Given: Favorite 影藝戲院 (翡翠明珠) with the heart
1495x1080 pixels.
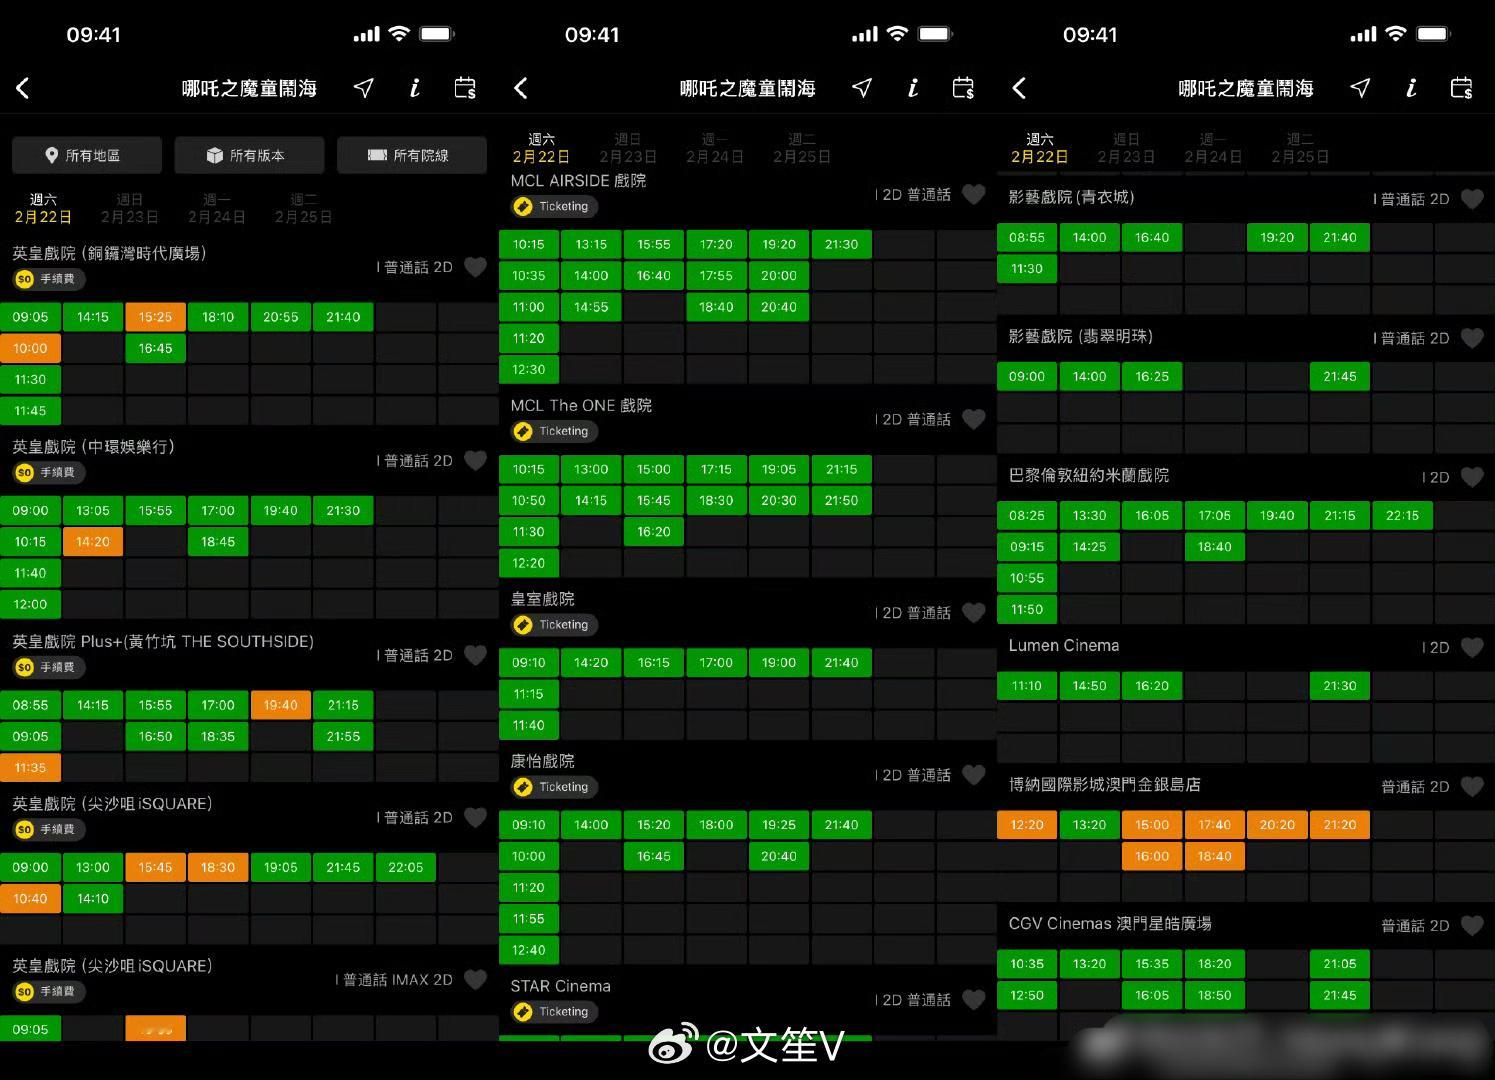Looking at the screenshot, I should pos(1472,338).
